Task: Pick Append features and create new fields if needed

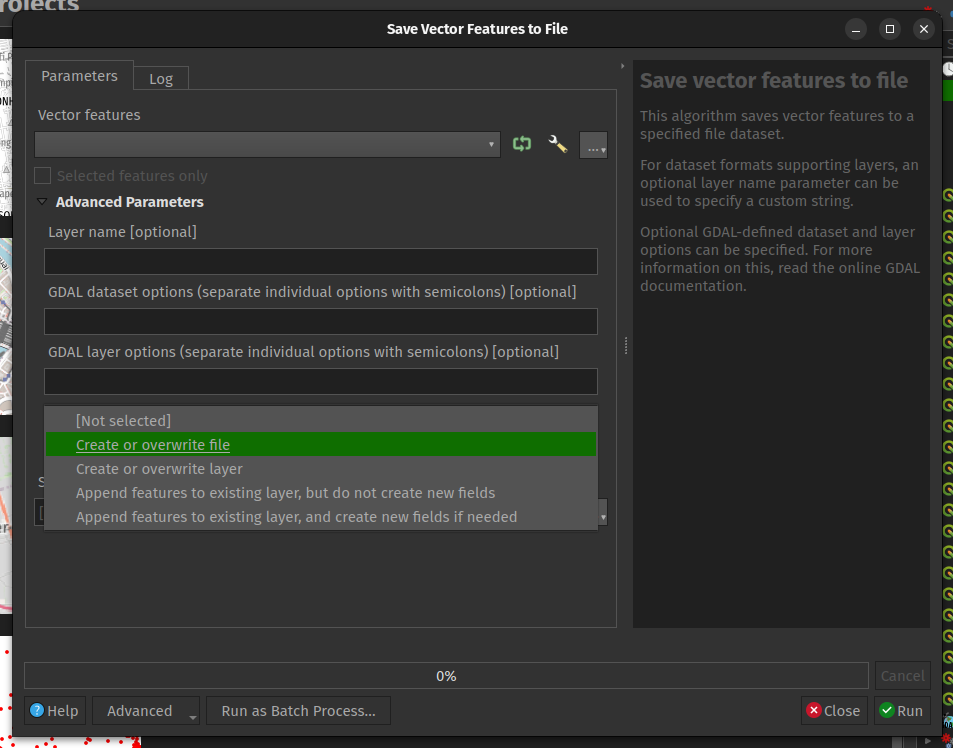Action: coord(296,517)
